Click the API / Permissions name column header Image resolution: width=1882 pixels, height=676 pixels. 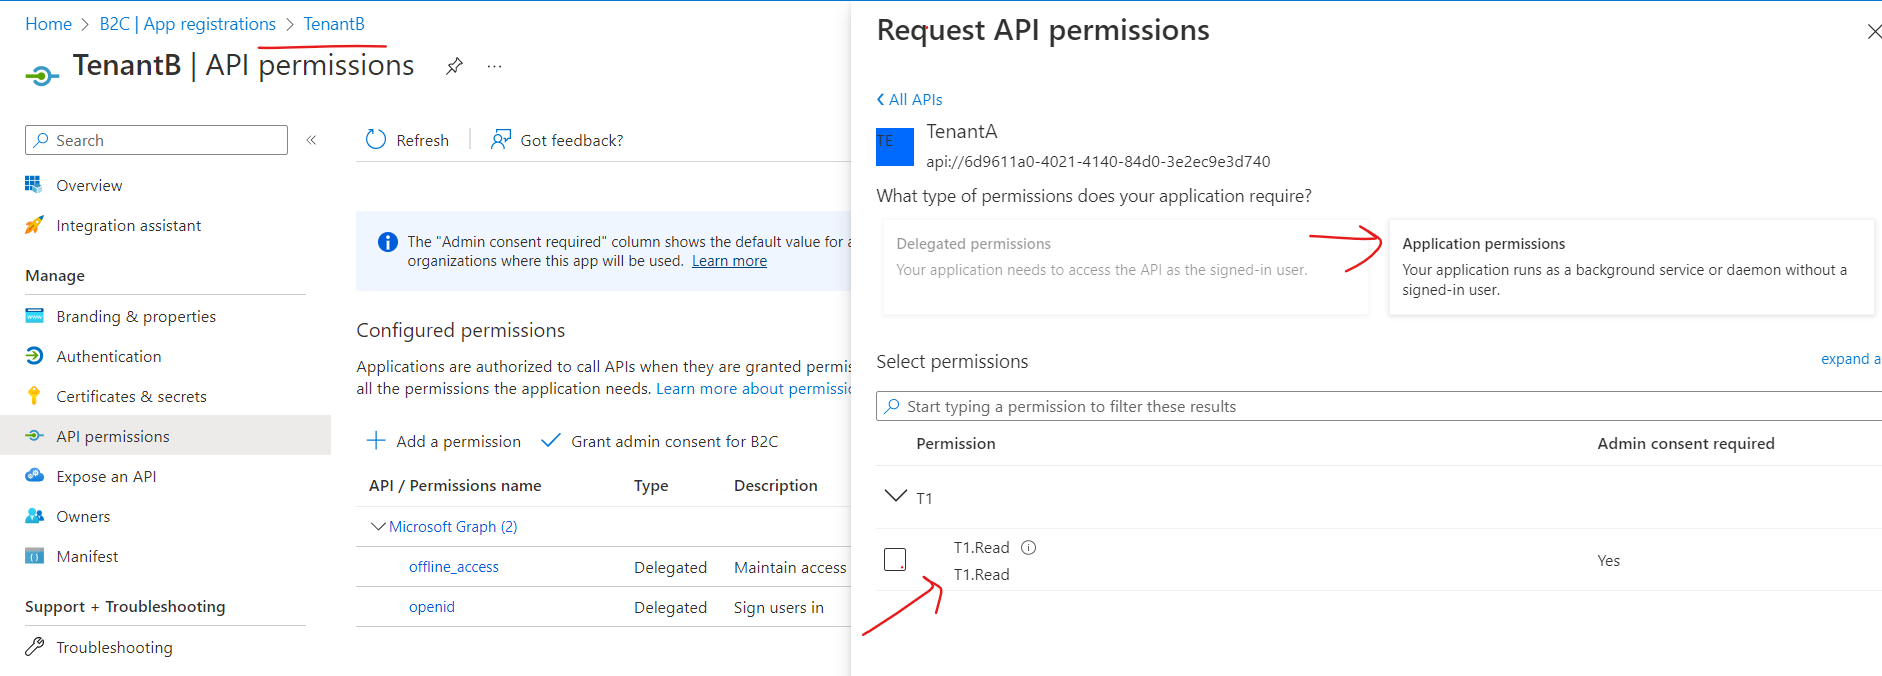(455, 486)
